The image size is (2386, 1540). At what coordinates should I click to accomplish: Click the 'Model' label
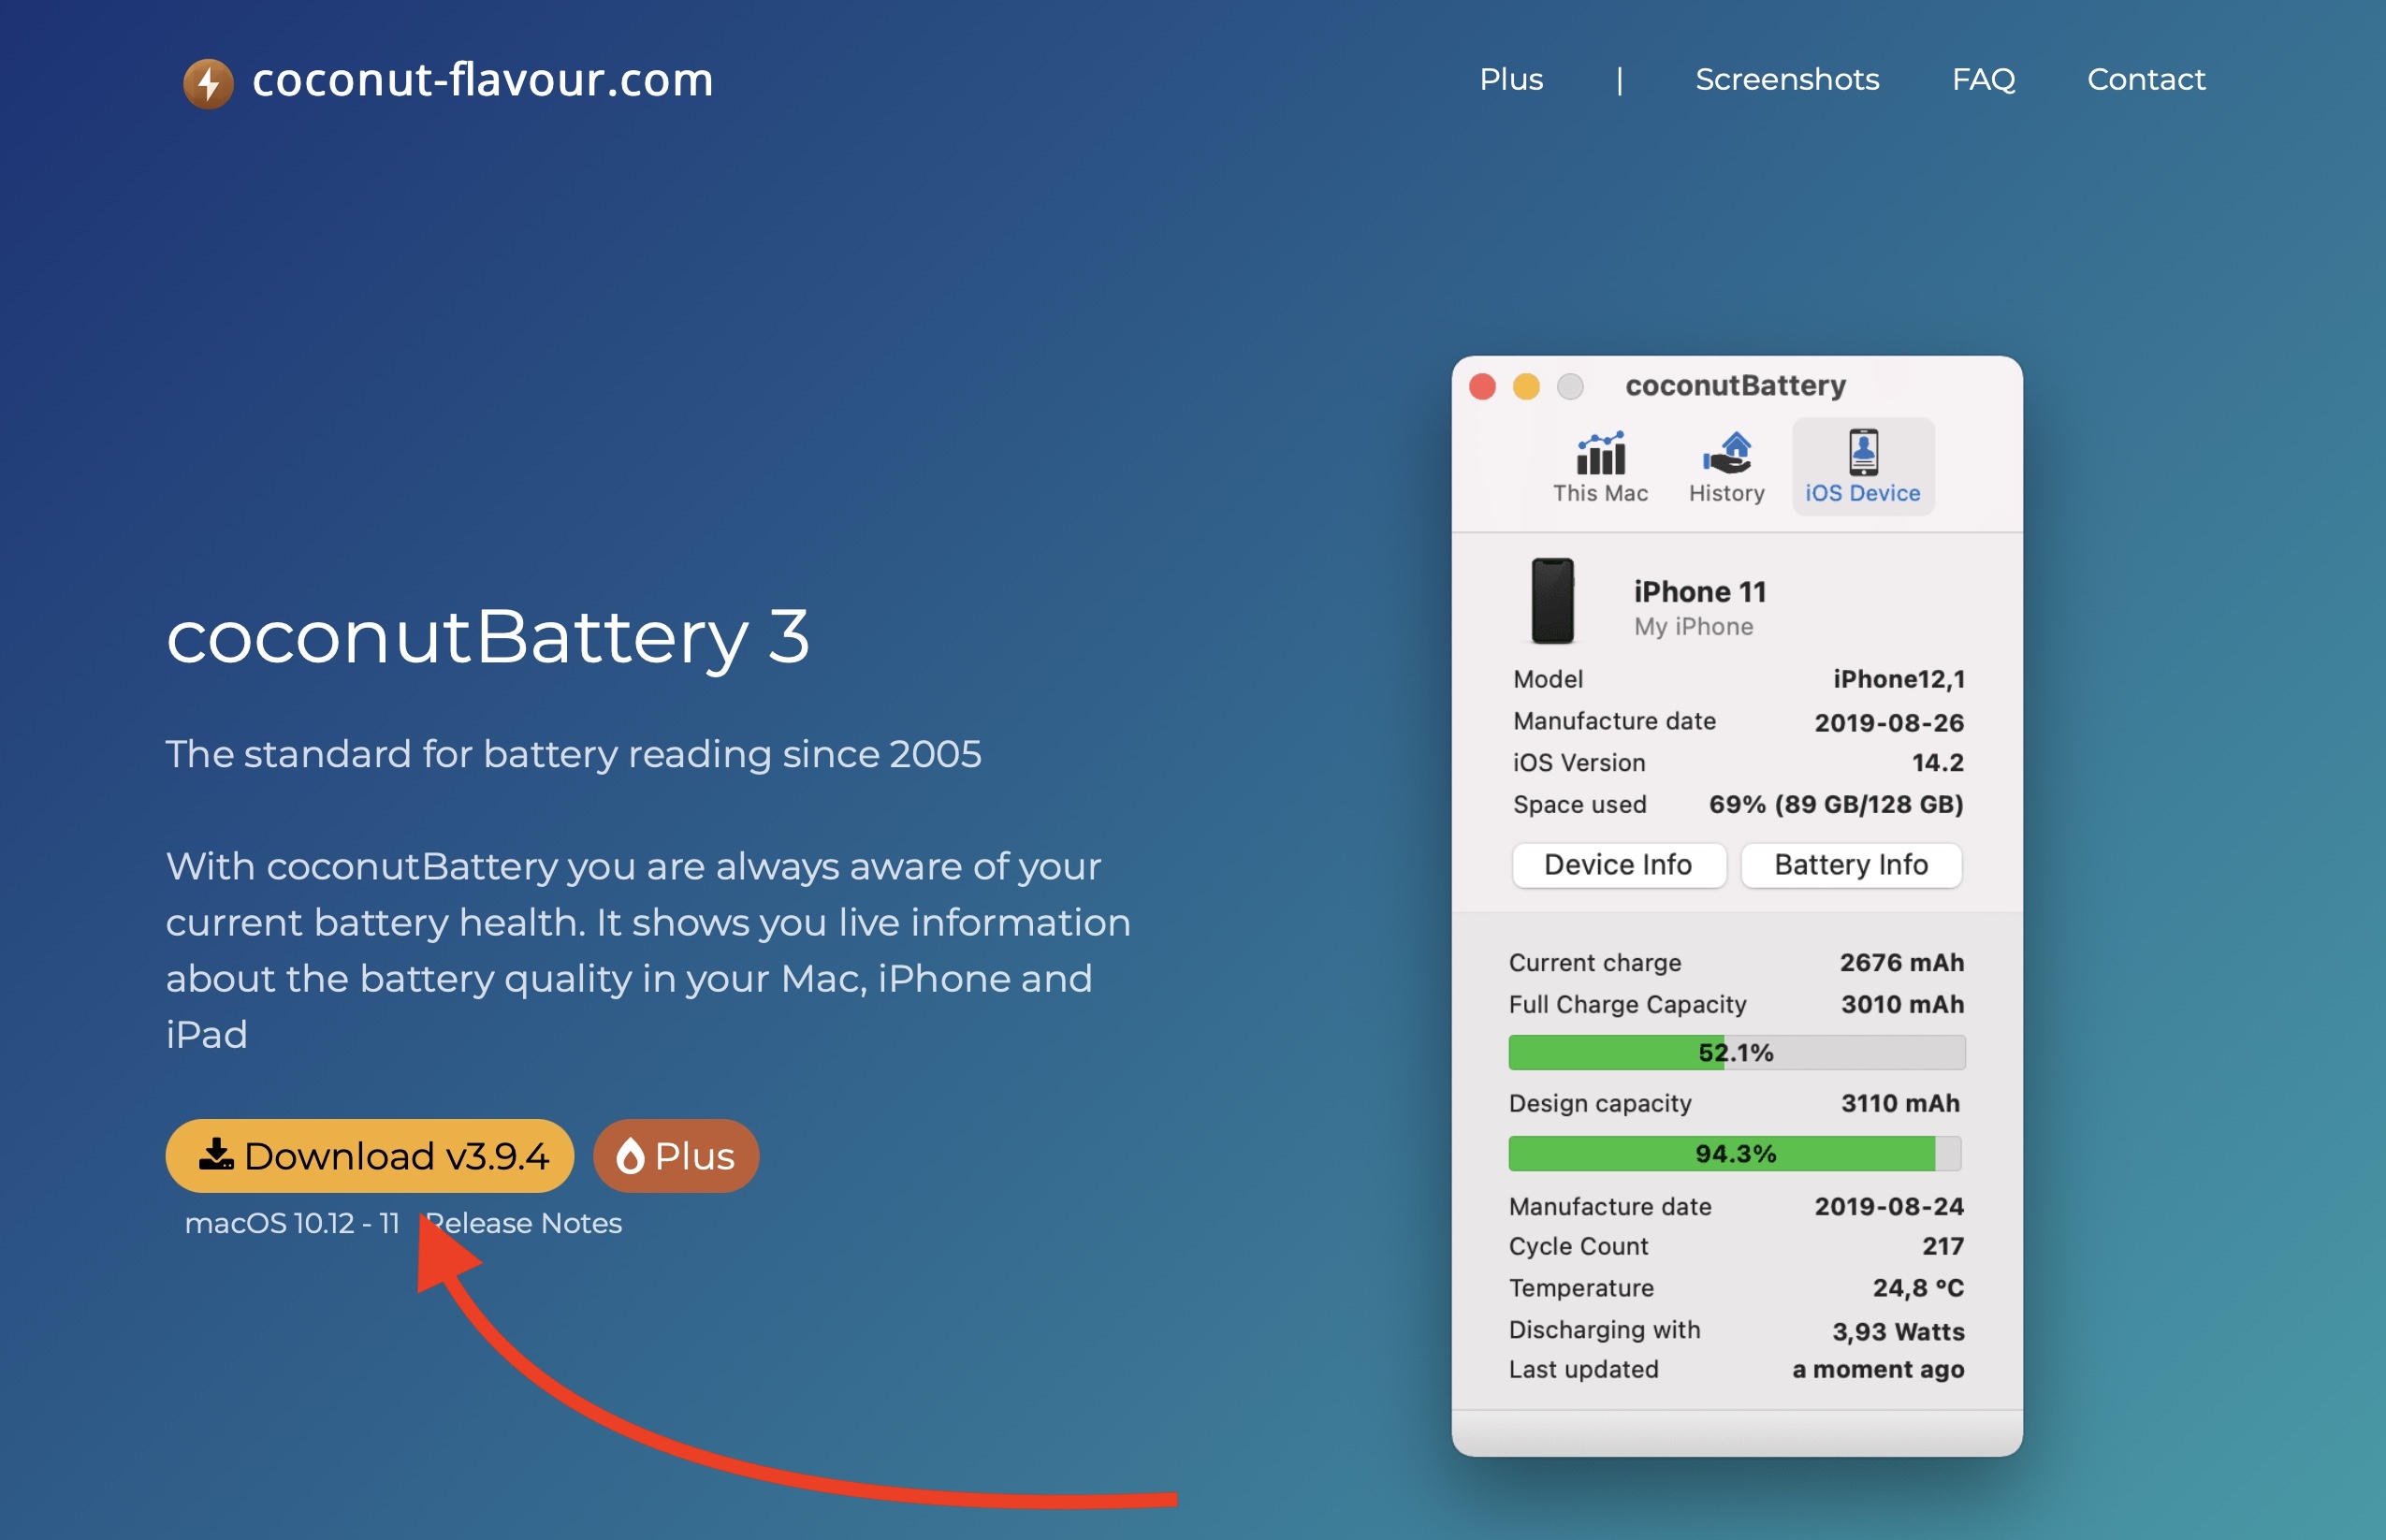[x=1548, y=680]
